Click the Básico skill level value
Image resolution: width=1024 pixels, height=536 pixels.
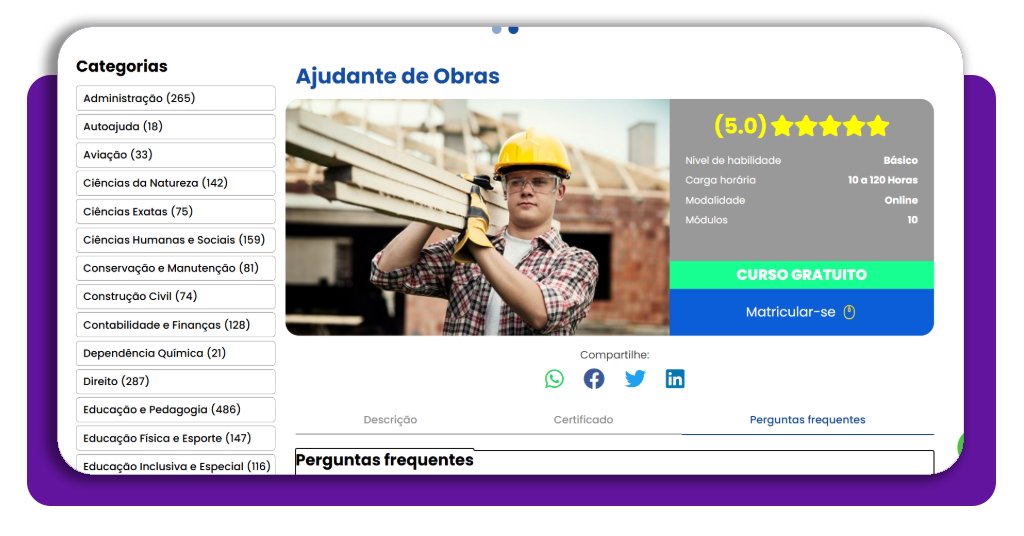click(x=901, y=160)
